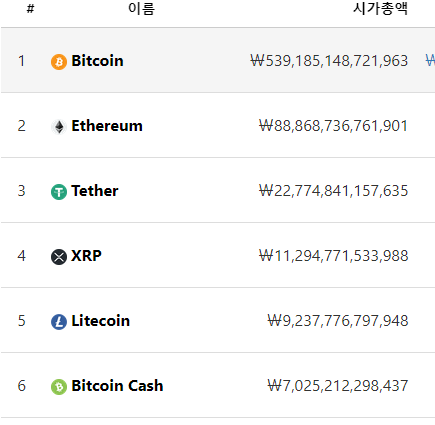
Task: Open the Bitcoin coin name link
Action: (97, 61)
